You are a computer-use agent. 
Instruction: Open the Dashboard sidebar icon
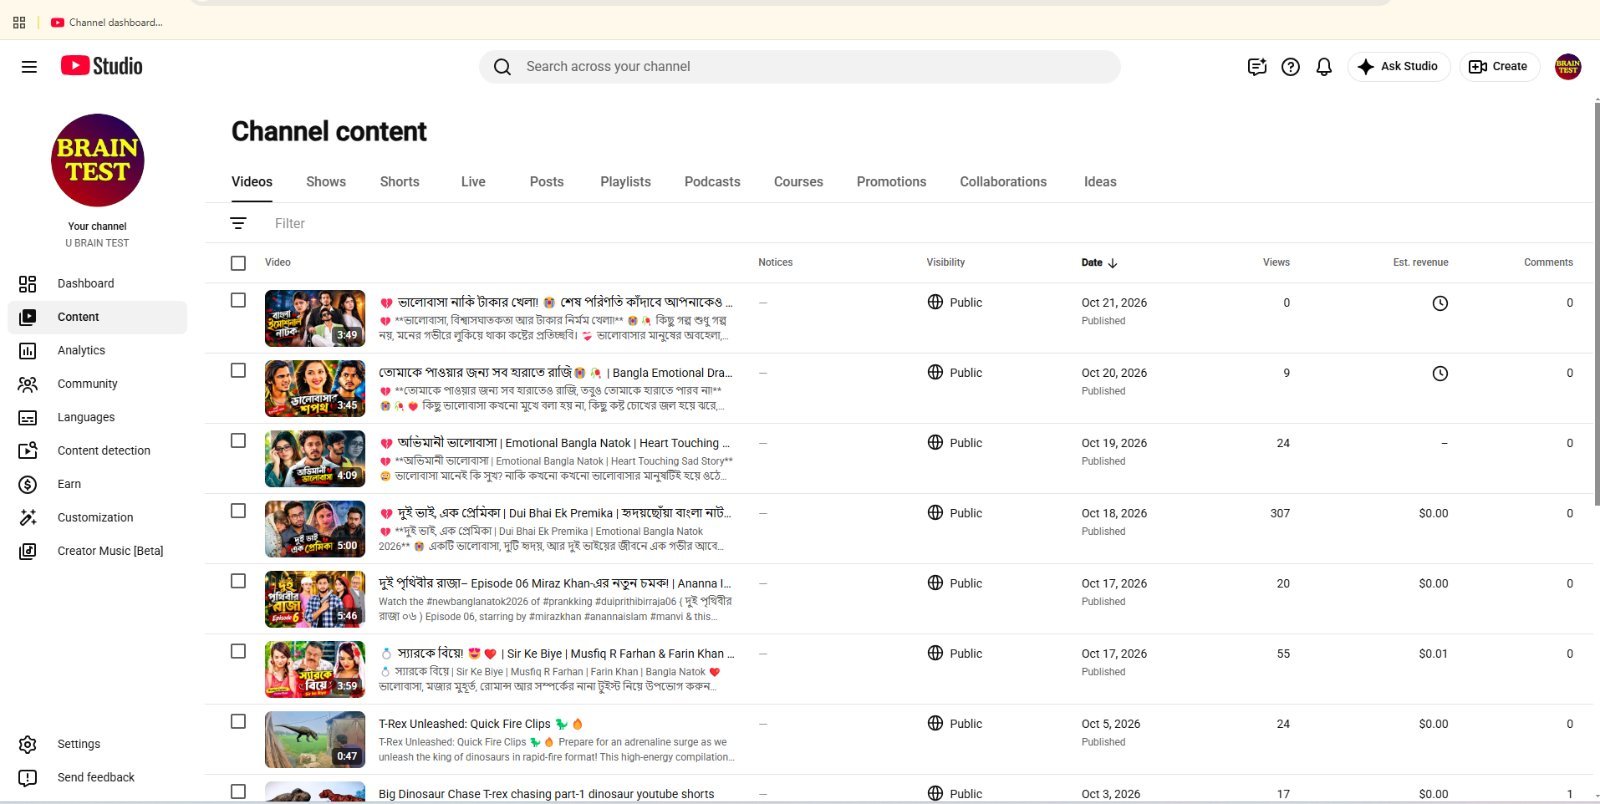(28, 284)
